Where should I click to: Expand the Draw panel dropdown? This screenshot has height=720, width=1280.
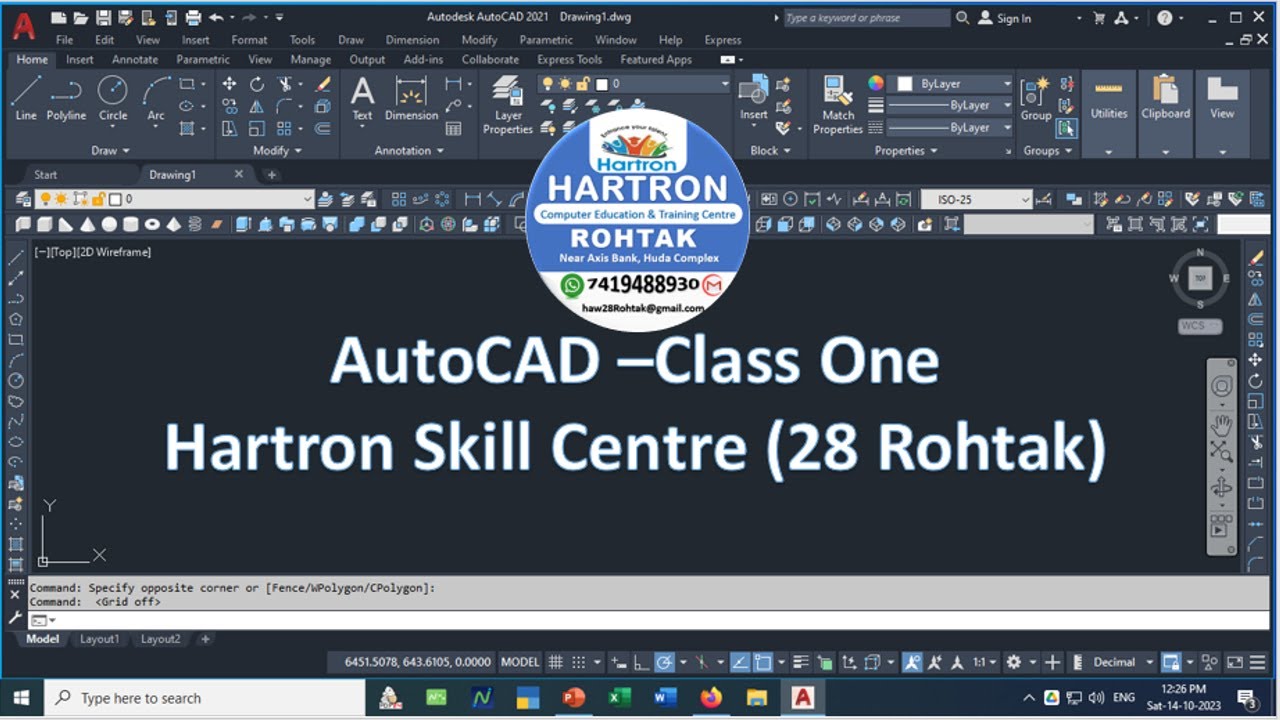click(x=110, y=151)
